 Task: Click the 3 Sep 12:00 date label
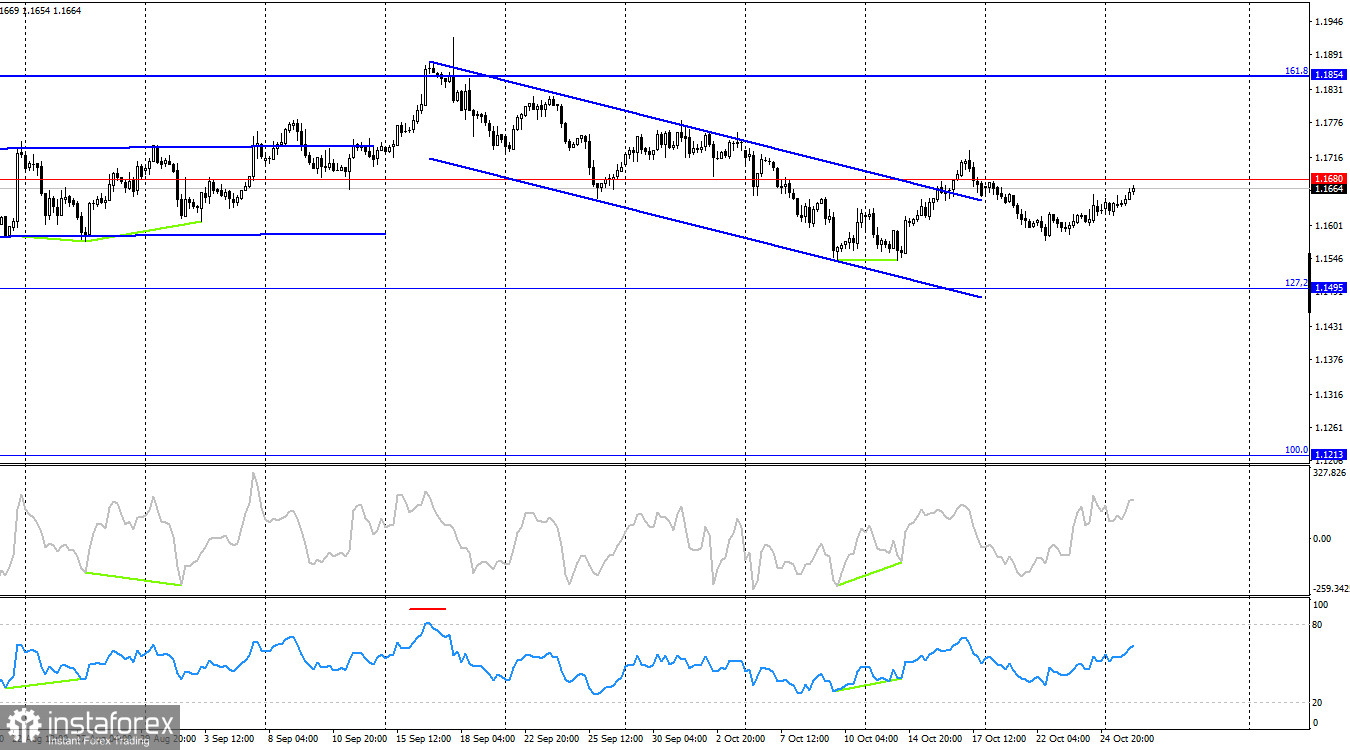point(231,739)
